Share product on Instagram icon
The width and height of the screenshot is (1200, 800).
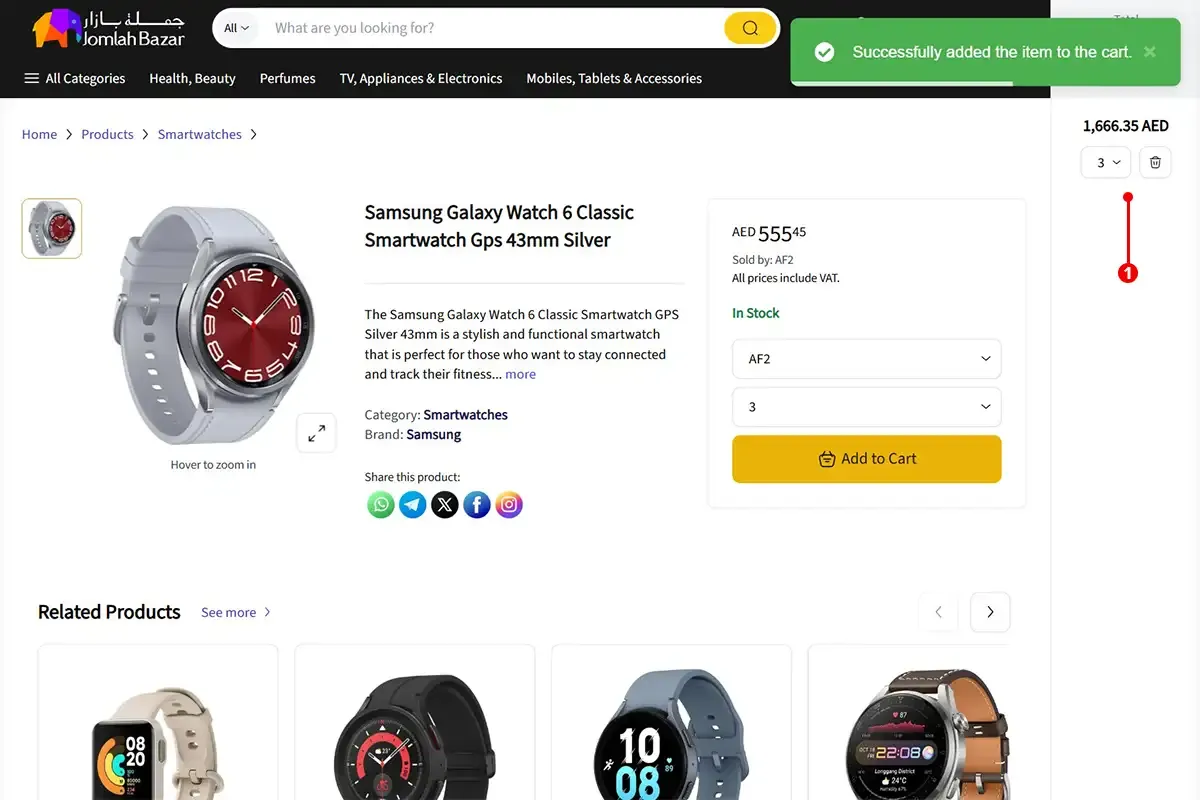click(x=509, y=505)
